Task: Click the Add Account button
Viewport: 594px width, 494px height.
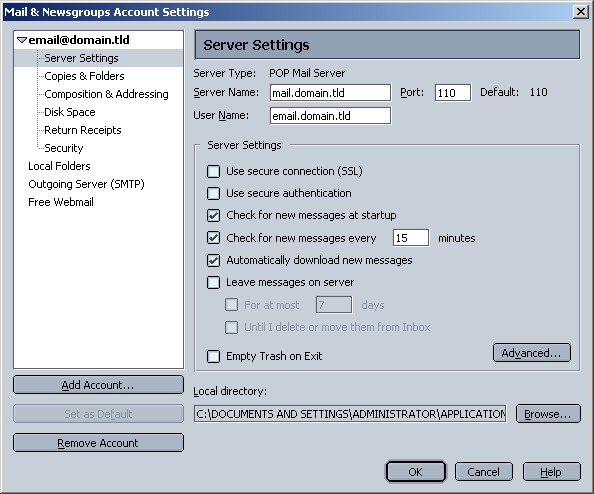Action: coord(98,385)
